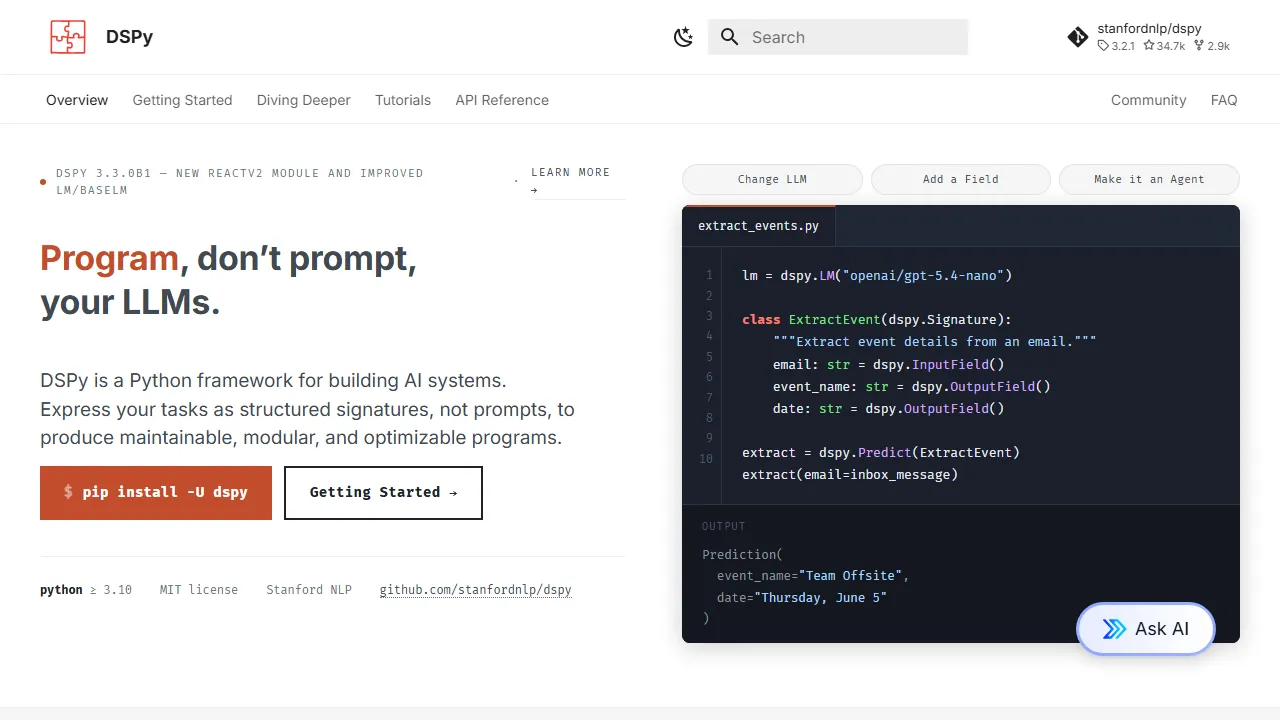Select the Add a Field example button
1280x720 pixels.
tap(961, 179)
